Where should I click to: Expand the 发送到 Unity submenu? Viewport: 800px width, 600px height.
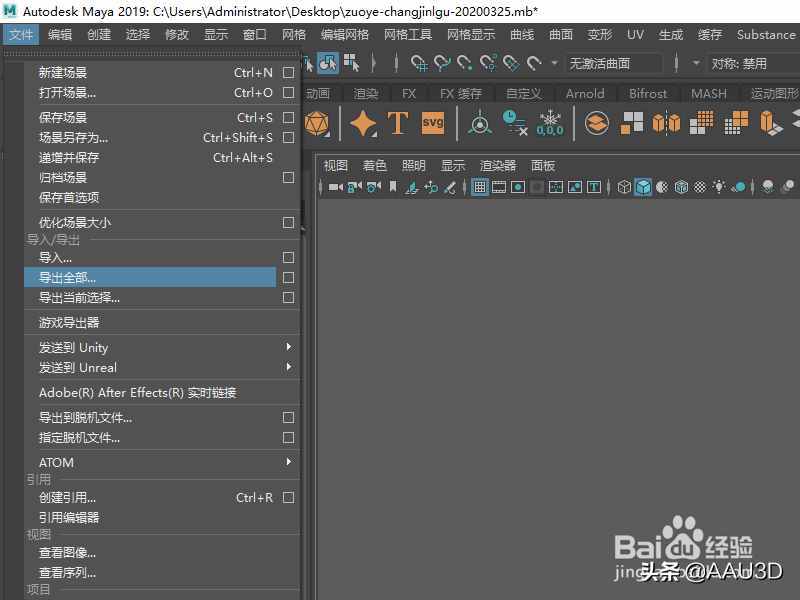point(289,347)
